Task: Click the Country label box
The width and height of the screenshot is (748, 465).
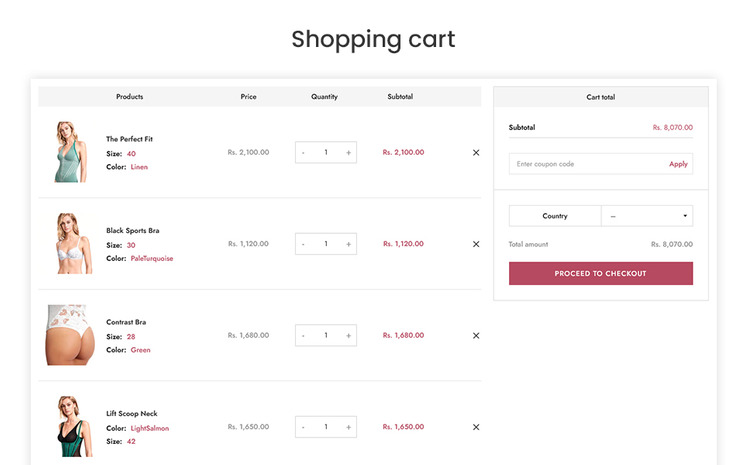Action: pos(555,216)
